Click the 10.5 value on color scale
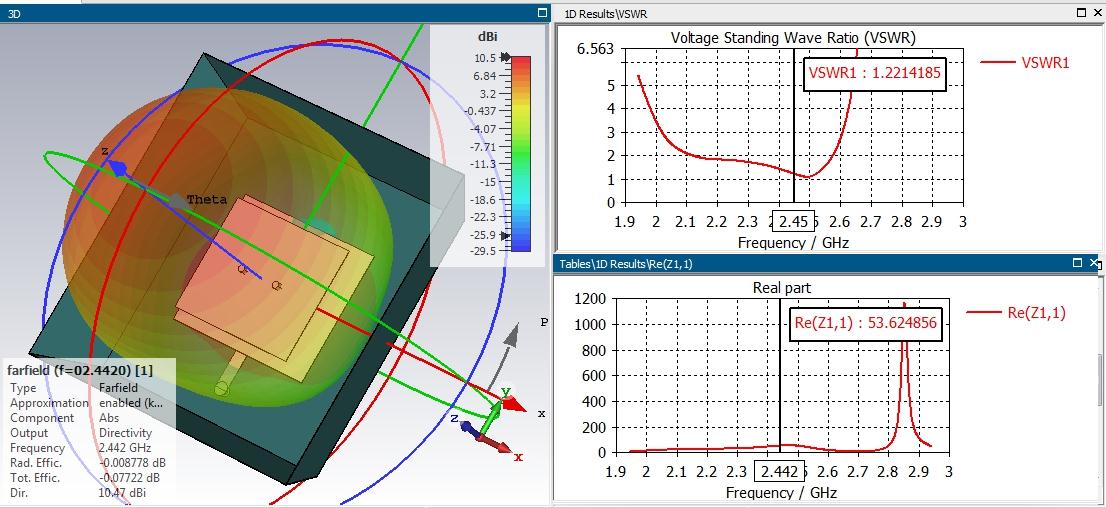 click(486, 57)
